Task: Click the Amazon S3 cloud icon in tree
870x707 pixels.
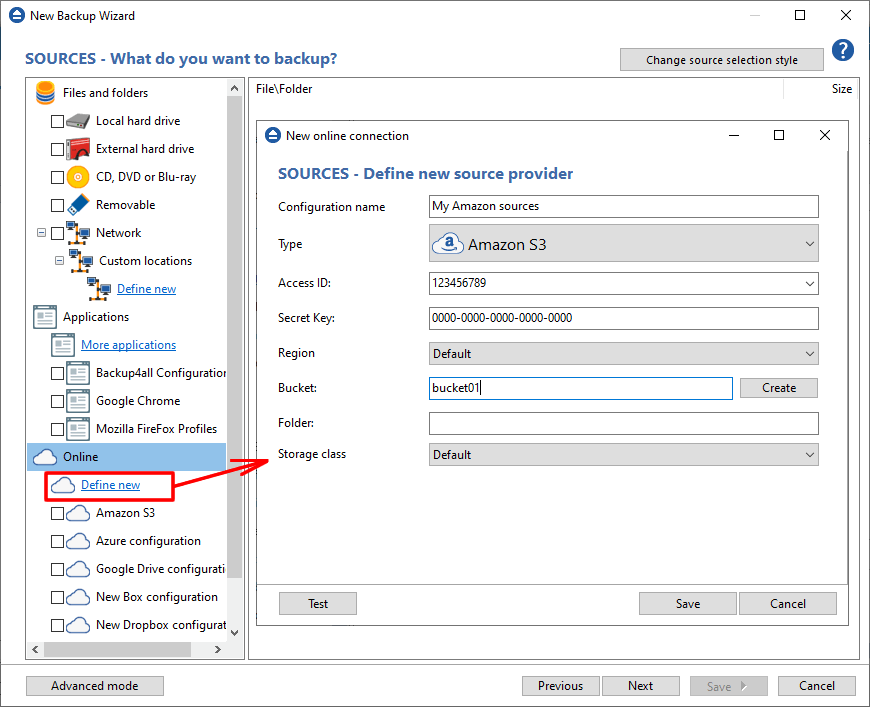Action: [x=78, y=513]
